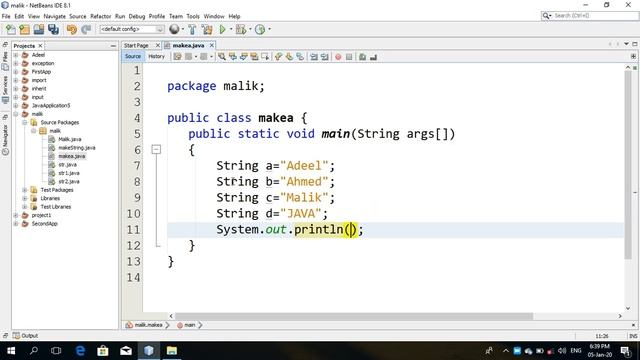
Task: Switch to the Start Page tab
Action: pyautogui.click(x=136, y=45)
